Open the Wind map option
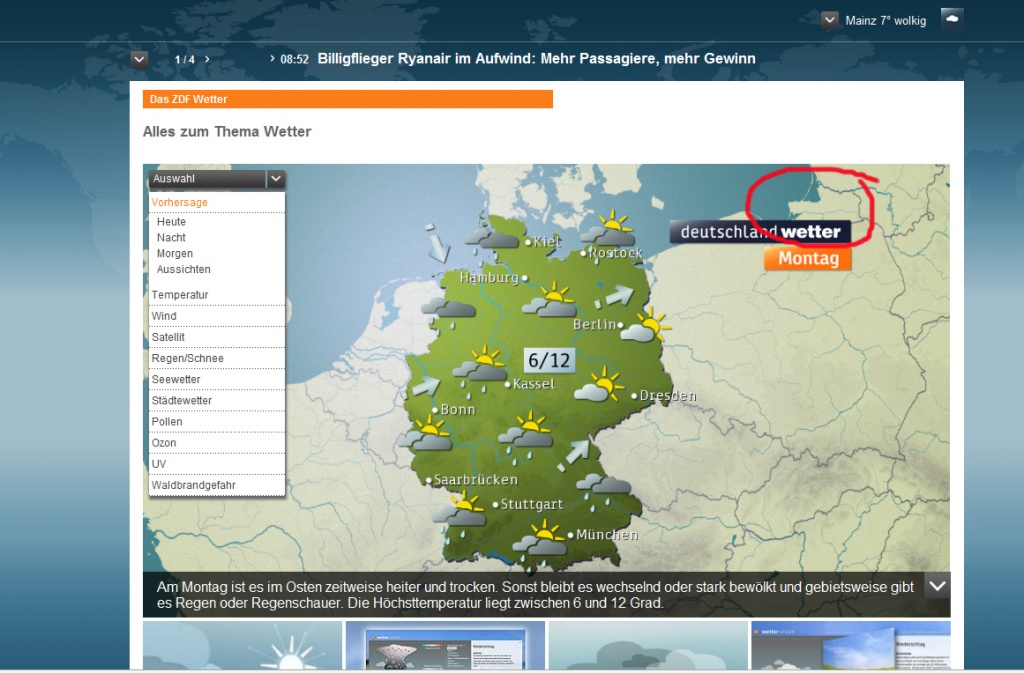The height and width of the screenshot is (673, 1024). tap(217, 316)
